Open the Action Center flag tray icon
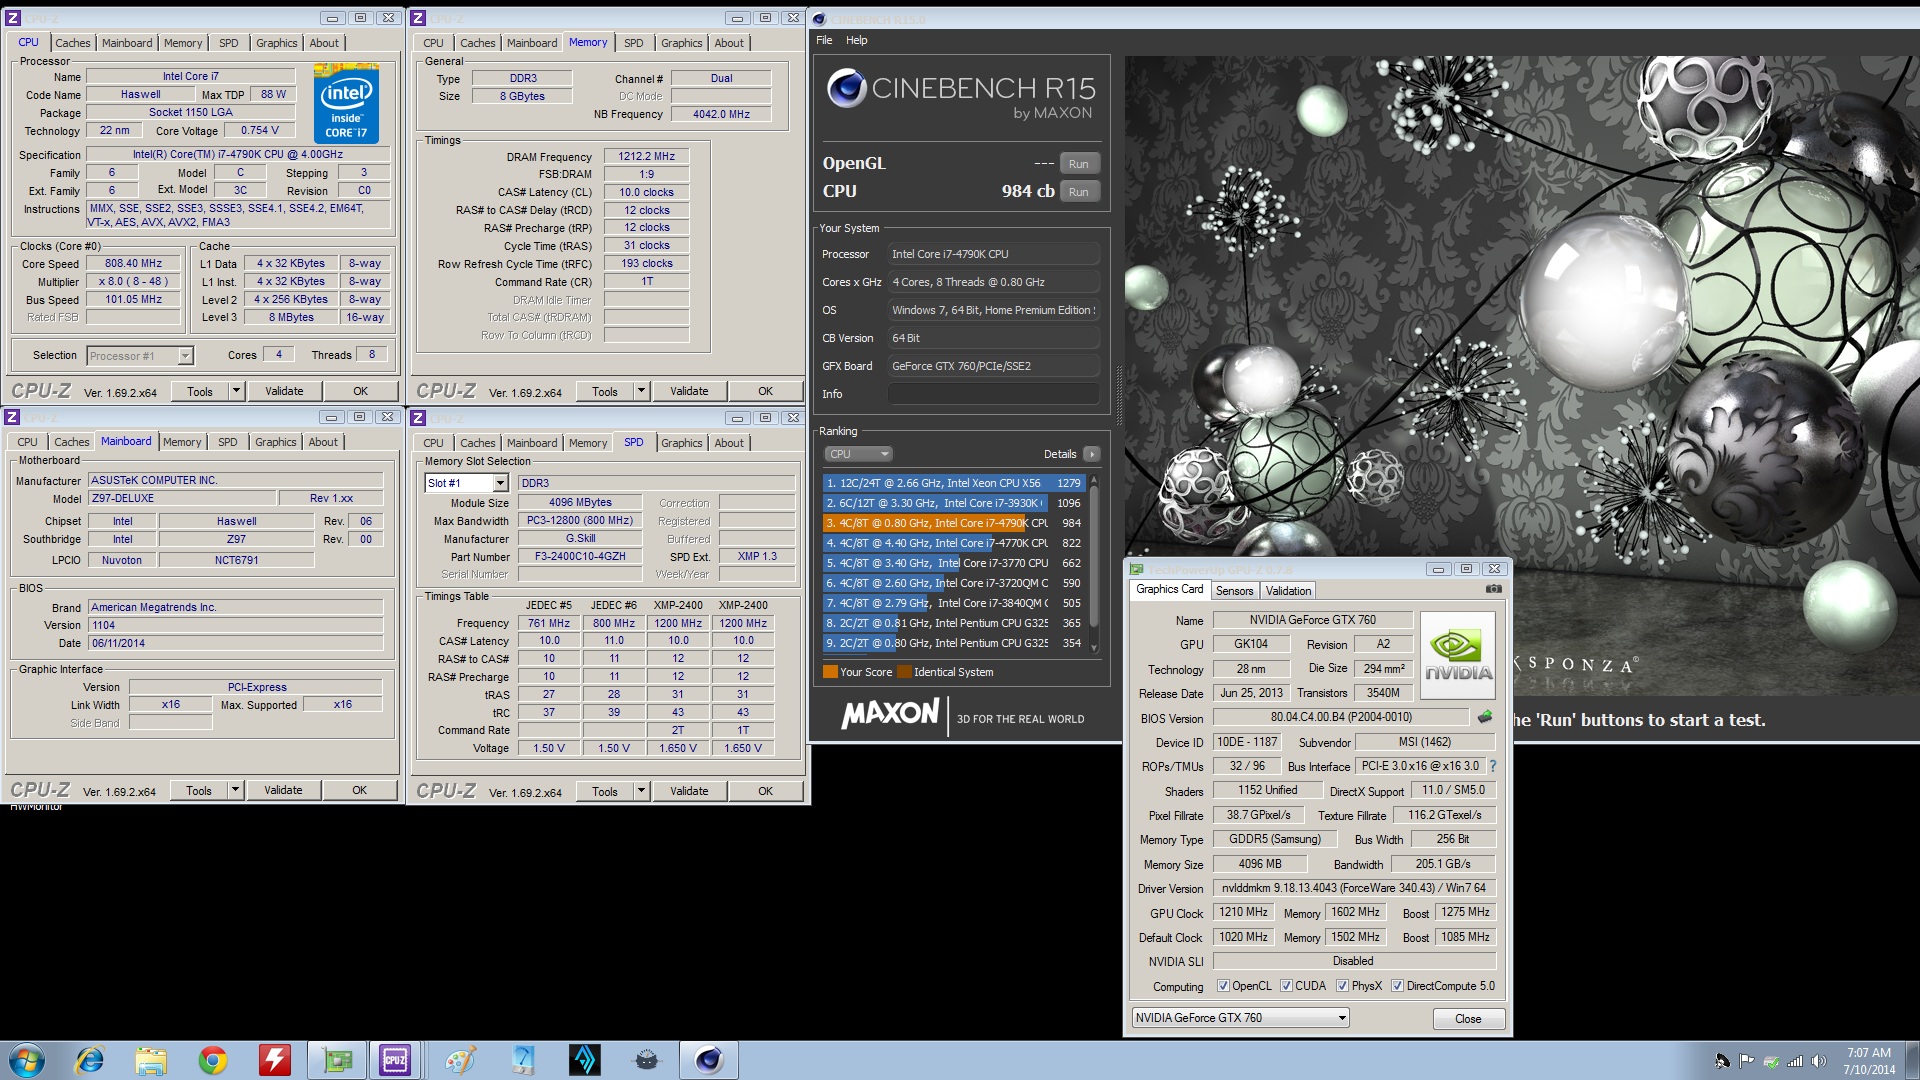 1746,1061
